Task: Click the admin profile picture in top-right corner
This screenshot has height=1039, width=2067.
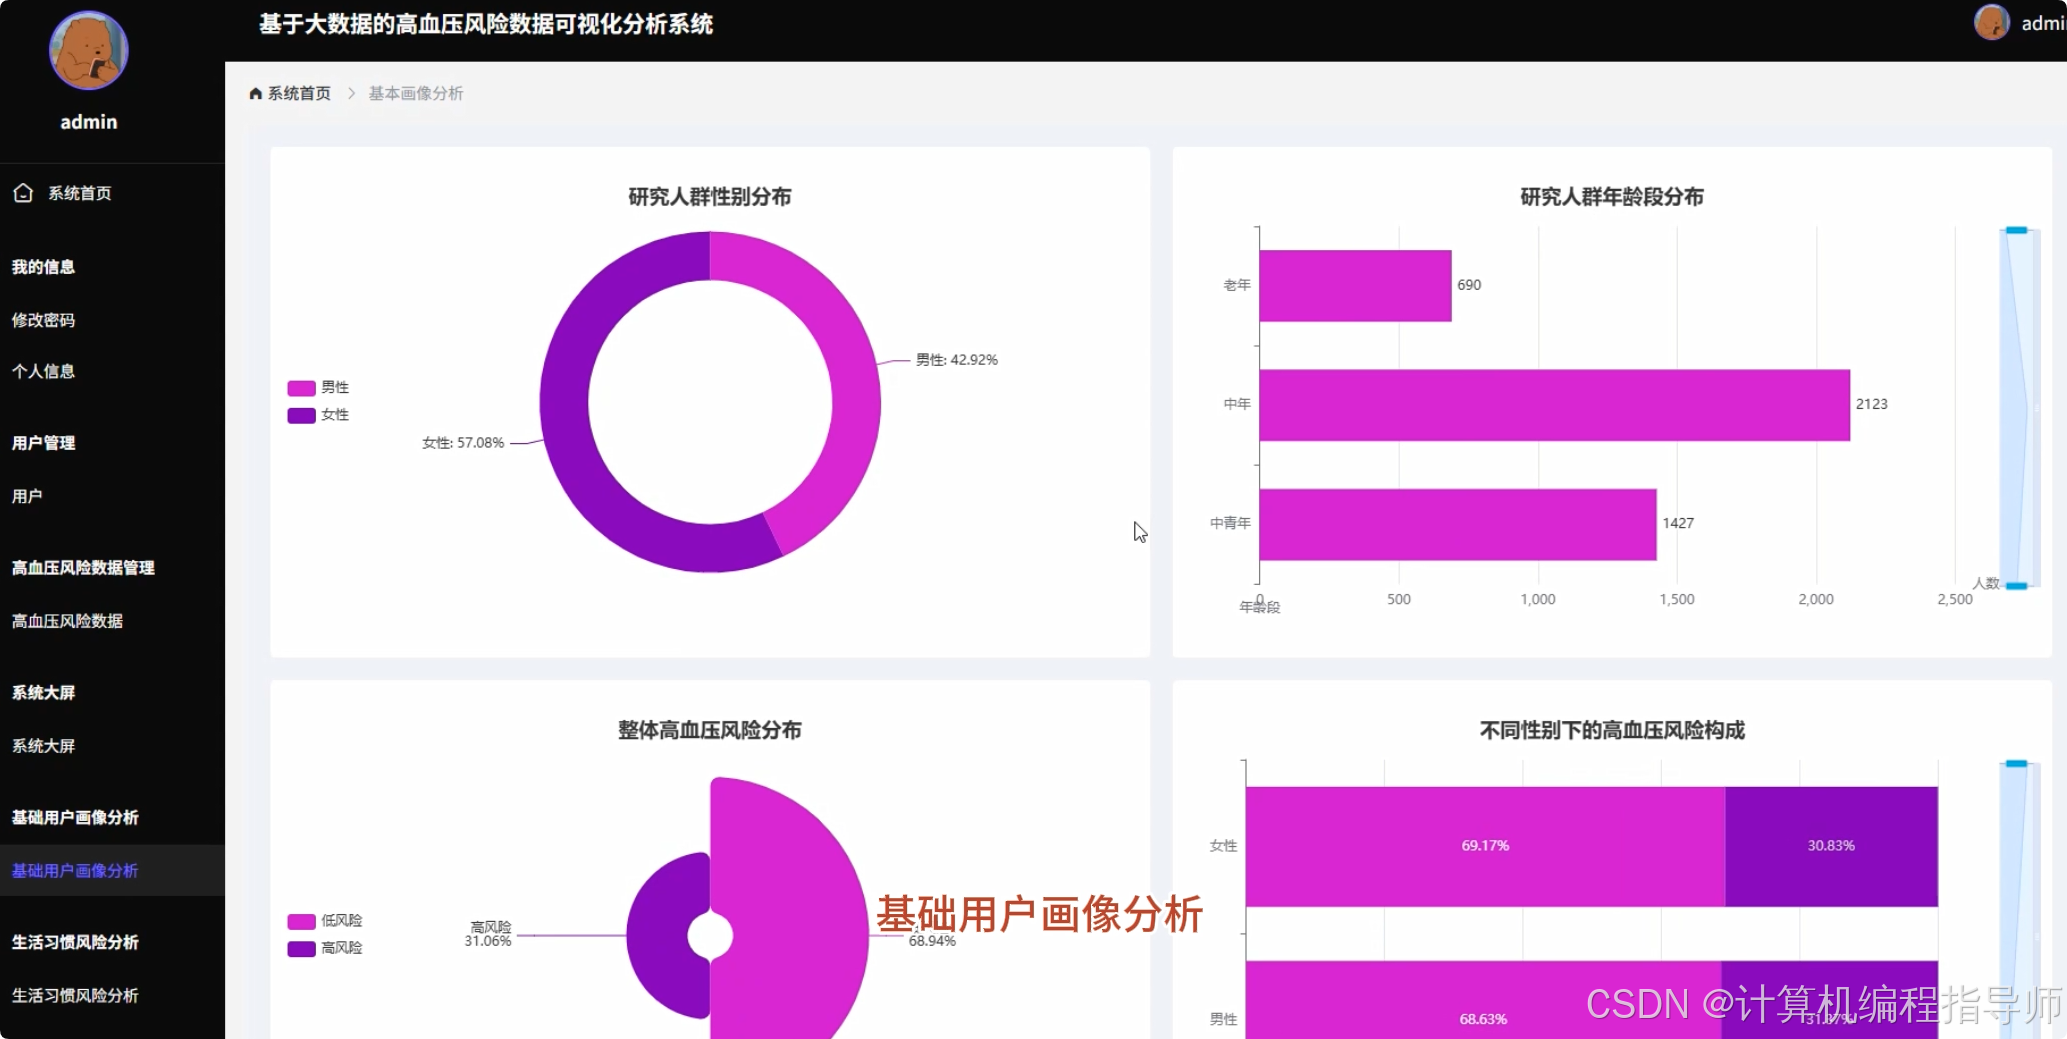Action: (1990, 22)
